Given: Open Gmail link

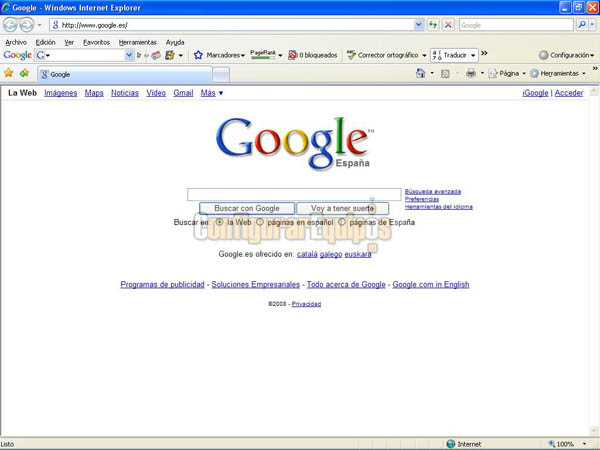Looking at the screenshot, I should pos(183,93).
